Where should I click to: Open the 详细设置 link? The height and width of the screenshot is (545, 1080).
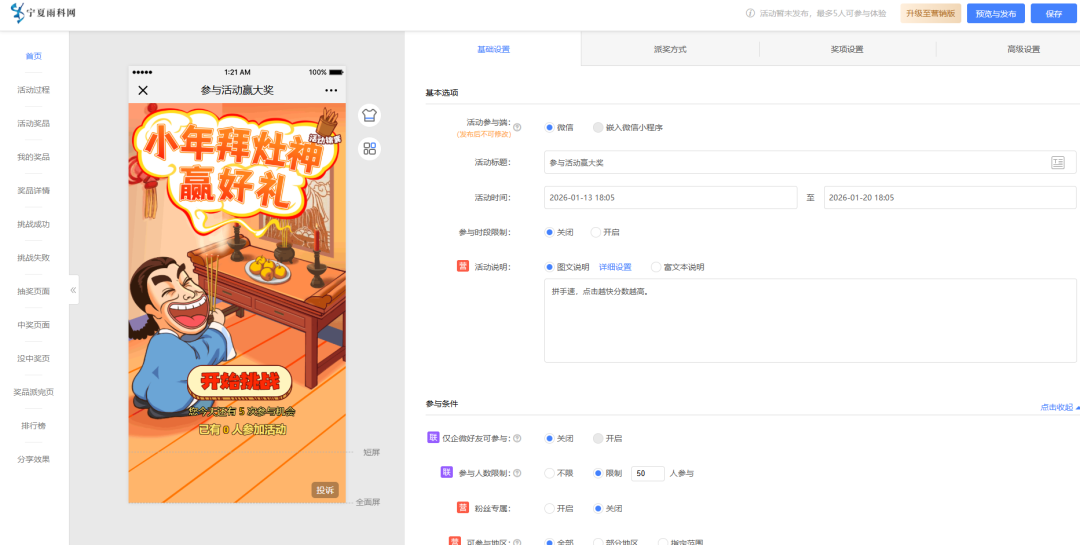pyautogui.click(x=615, y=267)
